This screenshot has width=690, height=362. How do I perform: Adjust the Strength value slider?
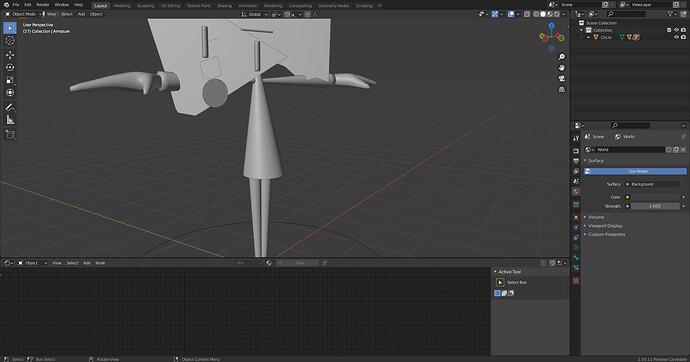(655, 206)
